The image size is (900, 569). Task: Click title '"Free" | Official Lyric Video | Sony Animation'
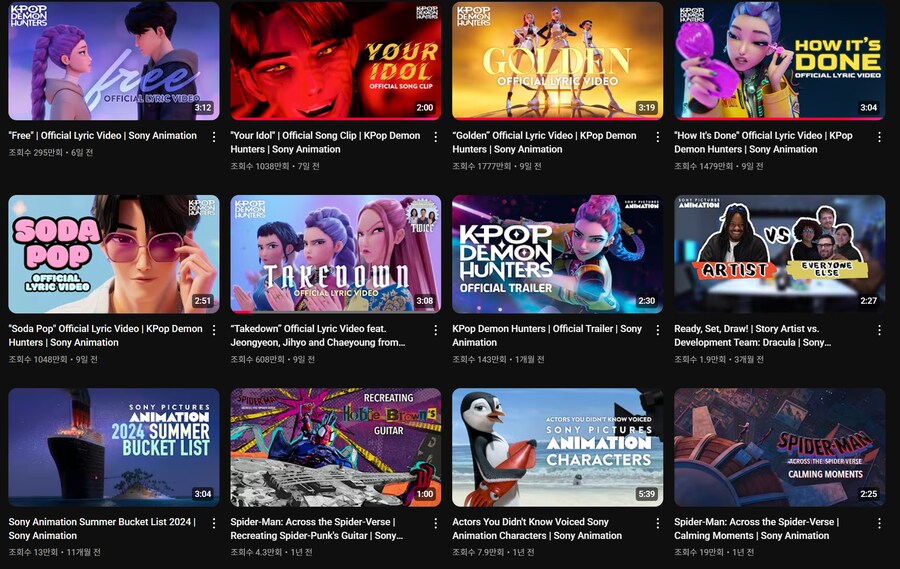point(103,136)
